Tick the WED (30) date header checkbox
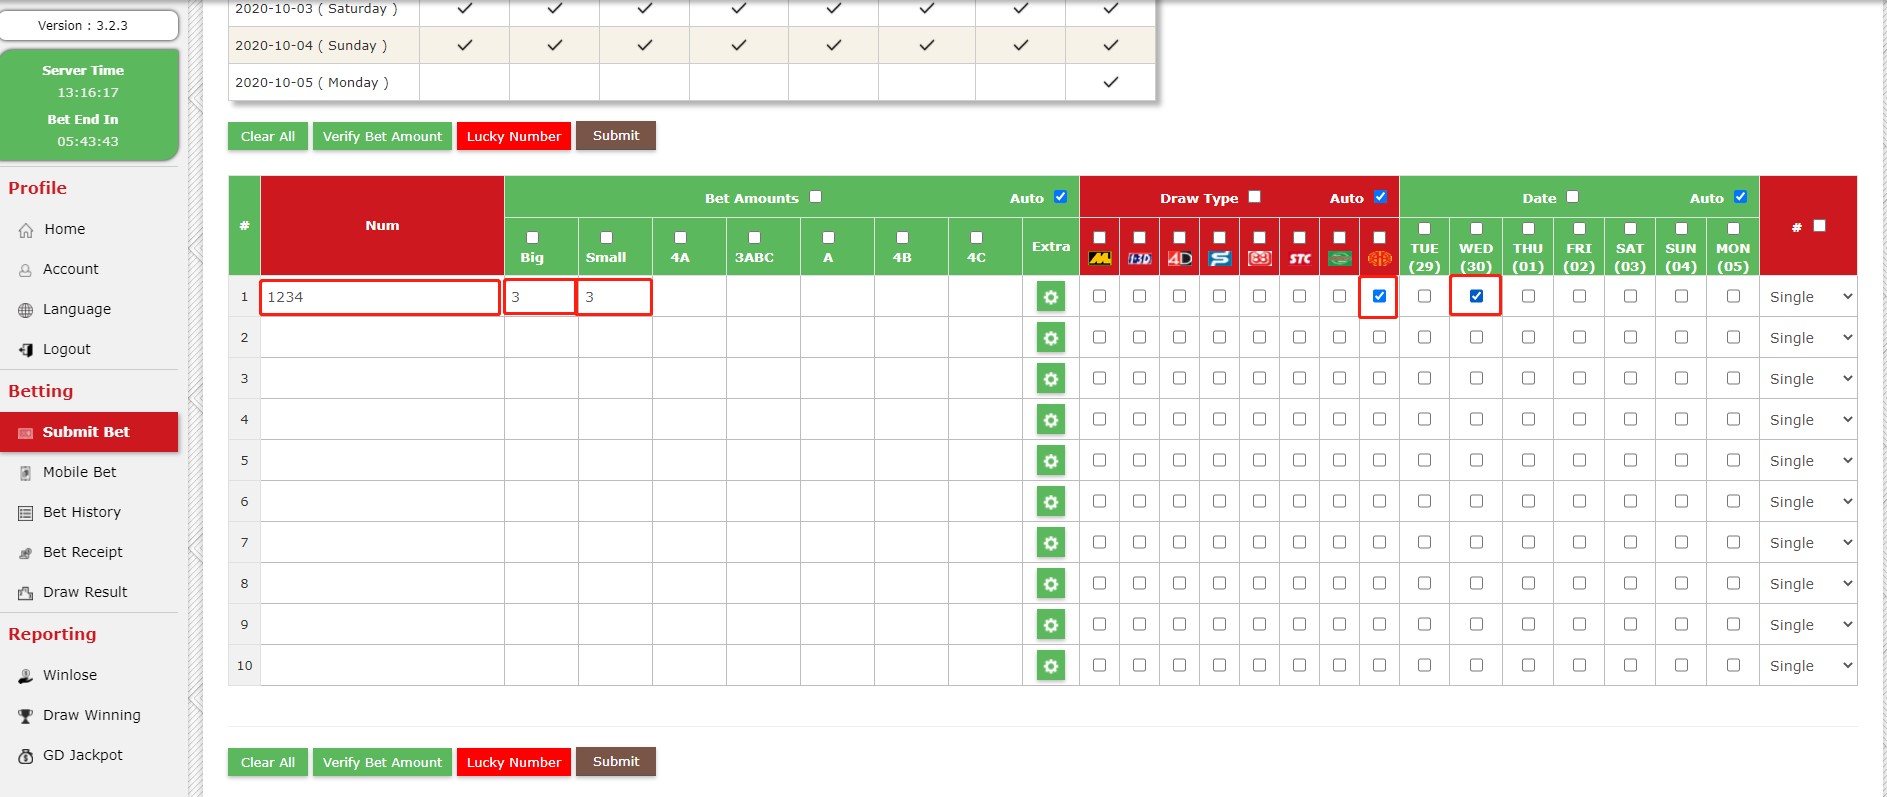This screenshot has height=797, width=1887. coord(1476,229)
